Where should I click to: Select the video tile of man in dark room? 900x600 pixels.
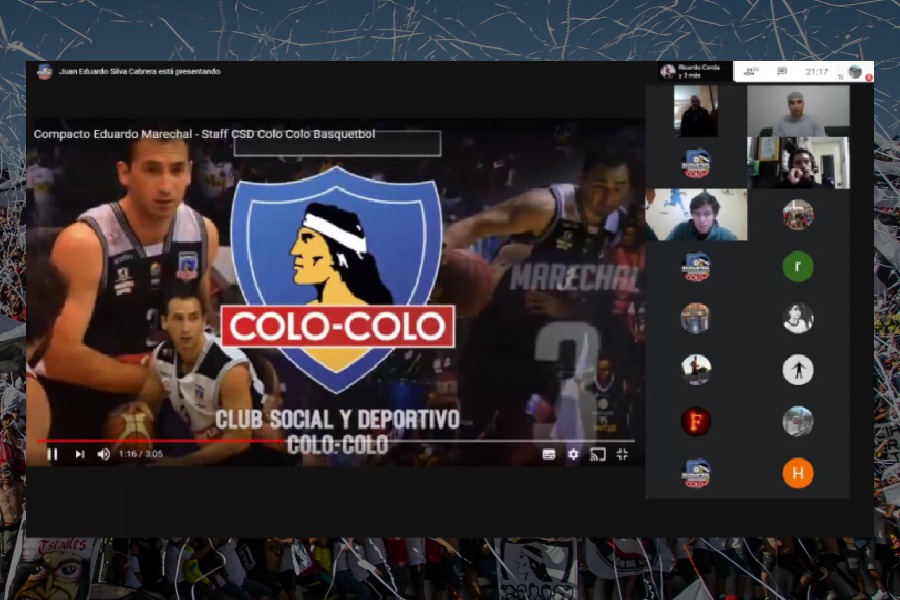(x=696, y=111)
